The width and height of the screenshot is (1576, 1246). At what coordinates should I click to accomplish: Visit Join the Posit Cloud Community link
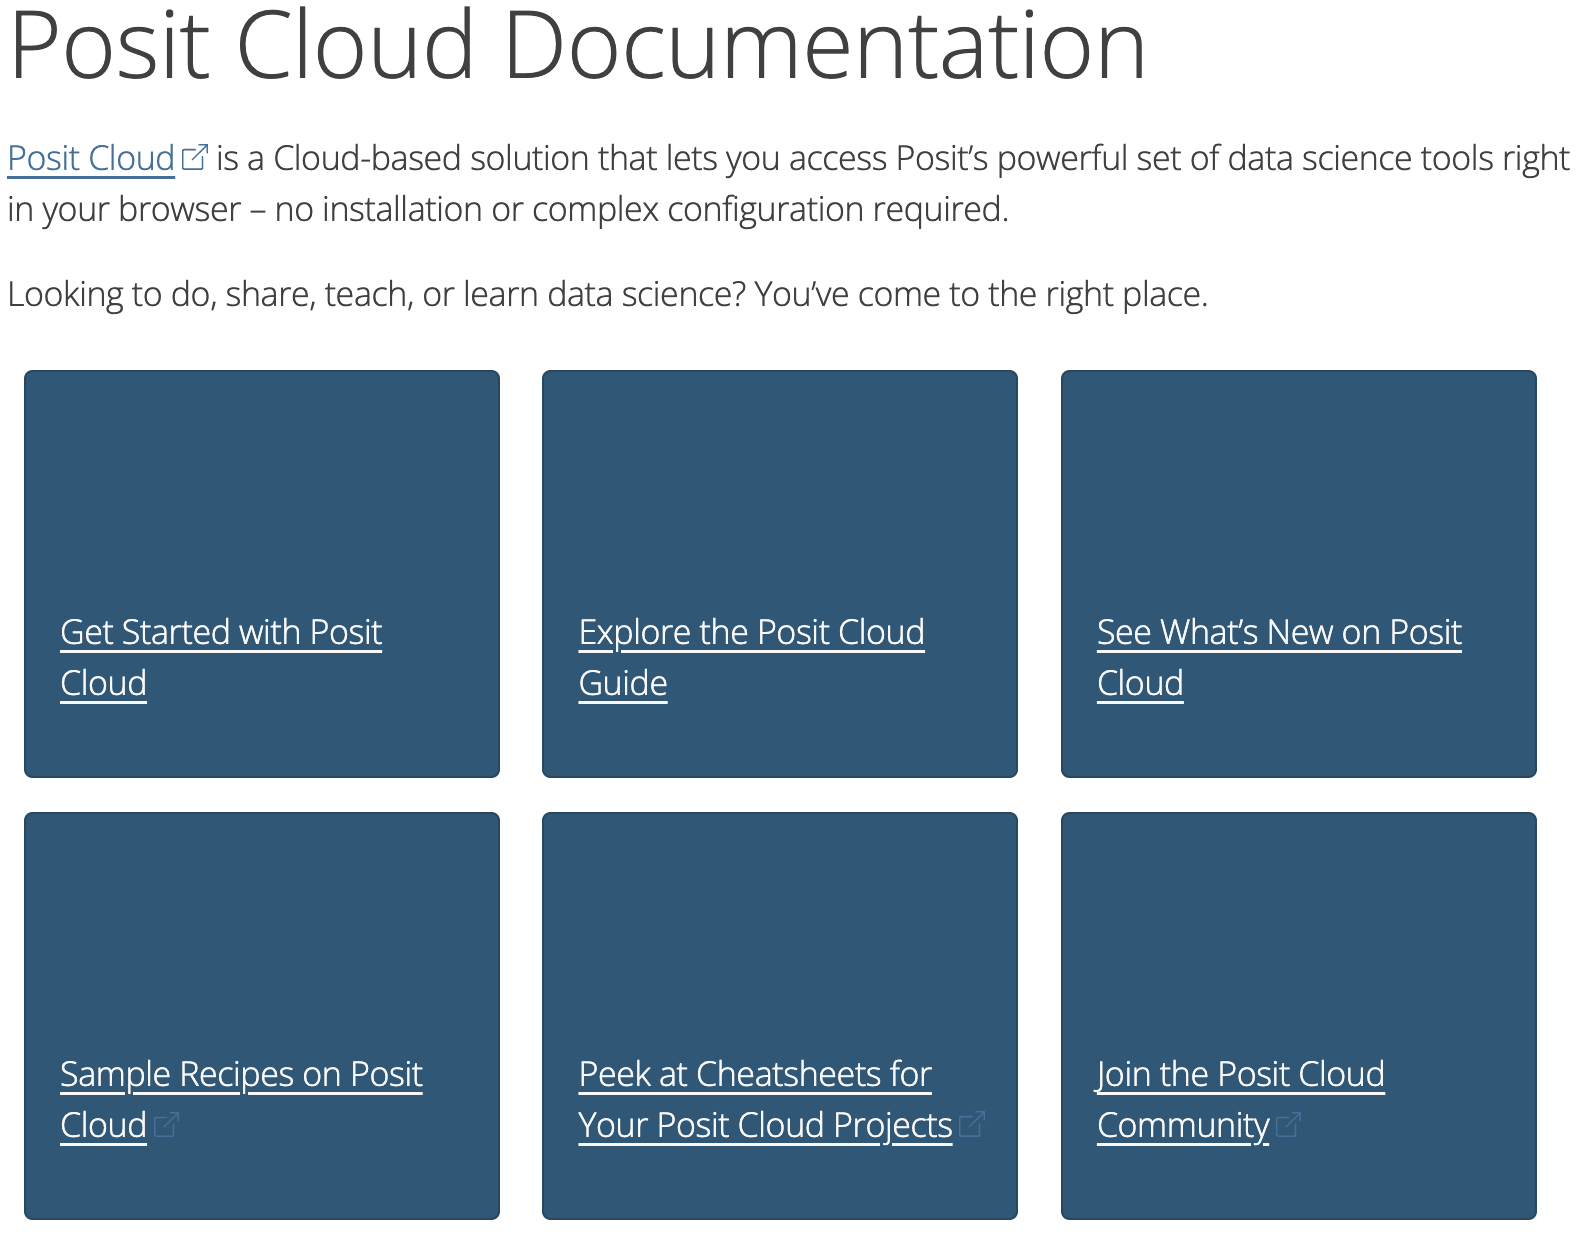(1240, 1075)
